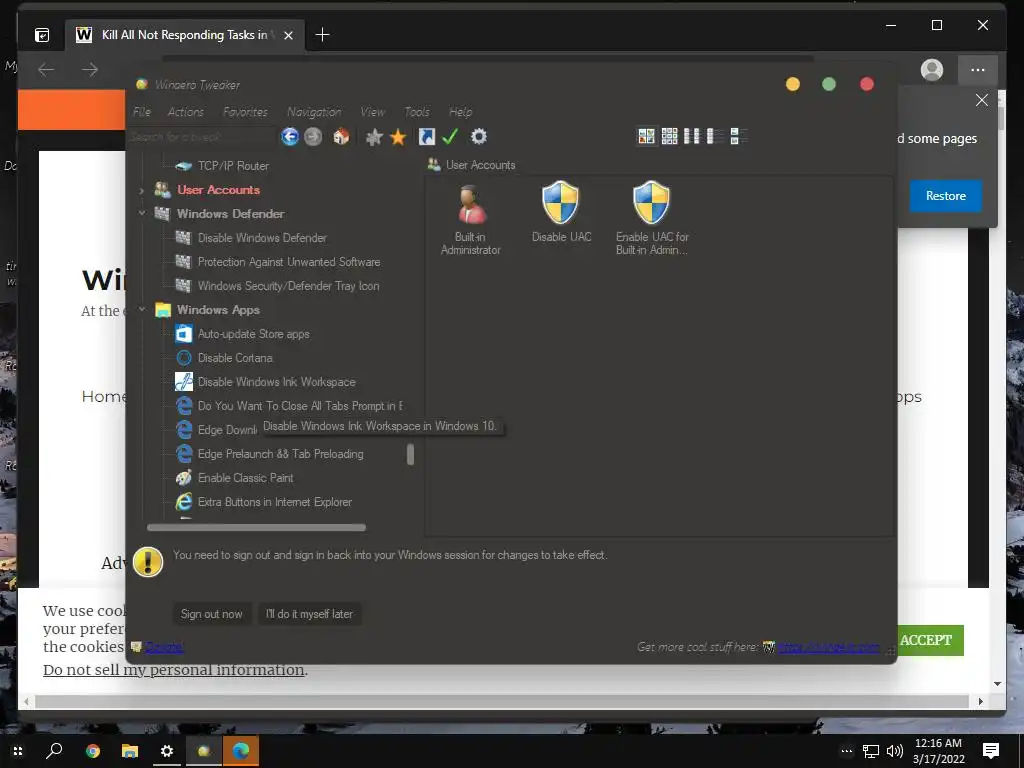Switch to the details view mode icon

coord(714,136)
